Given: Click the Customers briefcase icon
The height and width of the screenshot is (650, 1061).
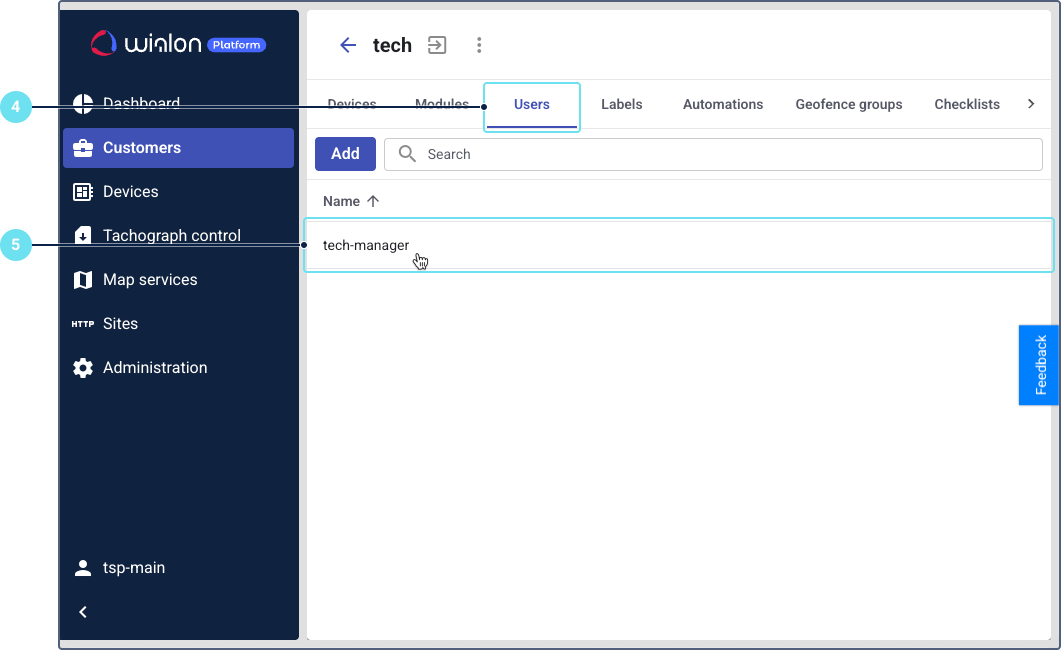Looking at the screenshot, I should coord(83,148).
